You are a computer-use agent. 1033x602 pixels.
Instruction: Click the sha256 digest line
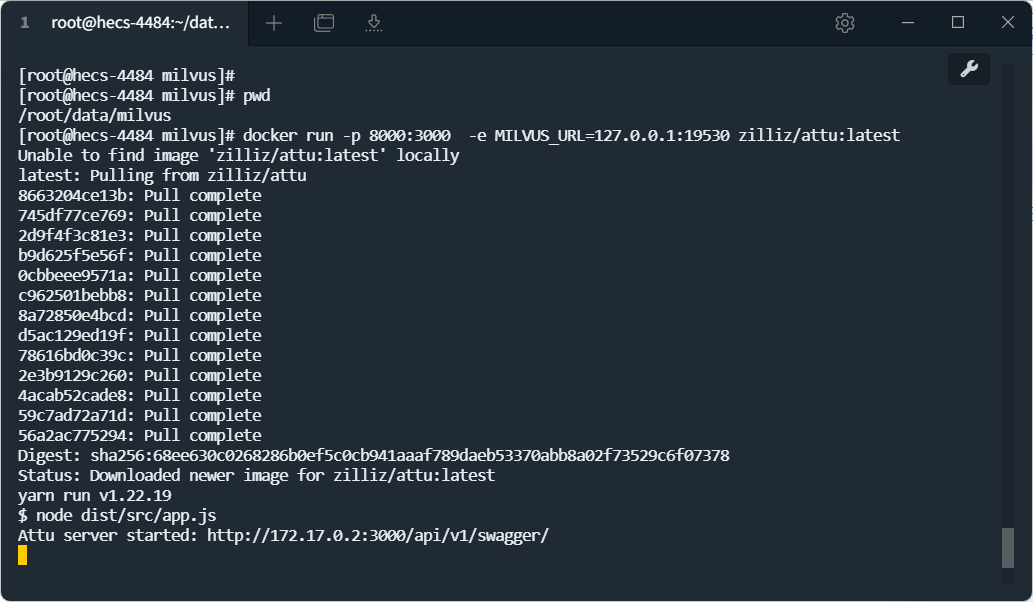click(x=373, y=455)
